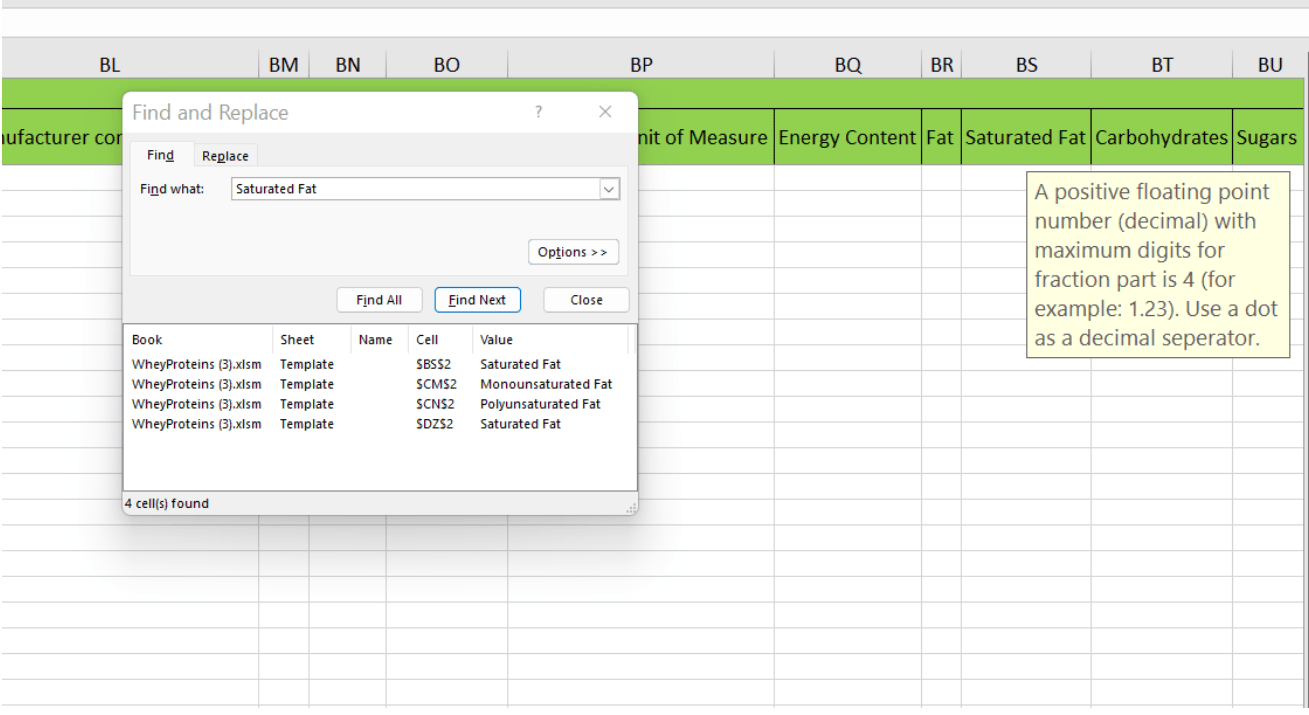Select column BL header
This screenshot has height=715, width=1309.
pyautogui.click(x=130, y=65)
